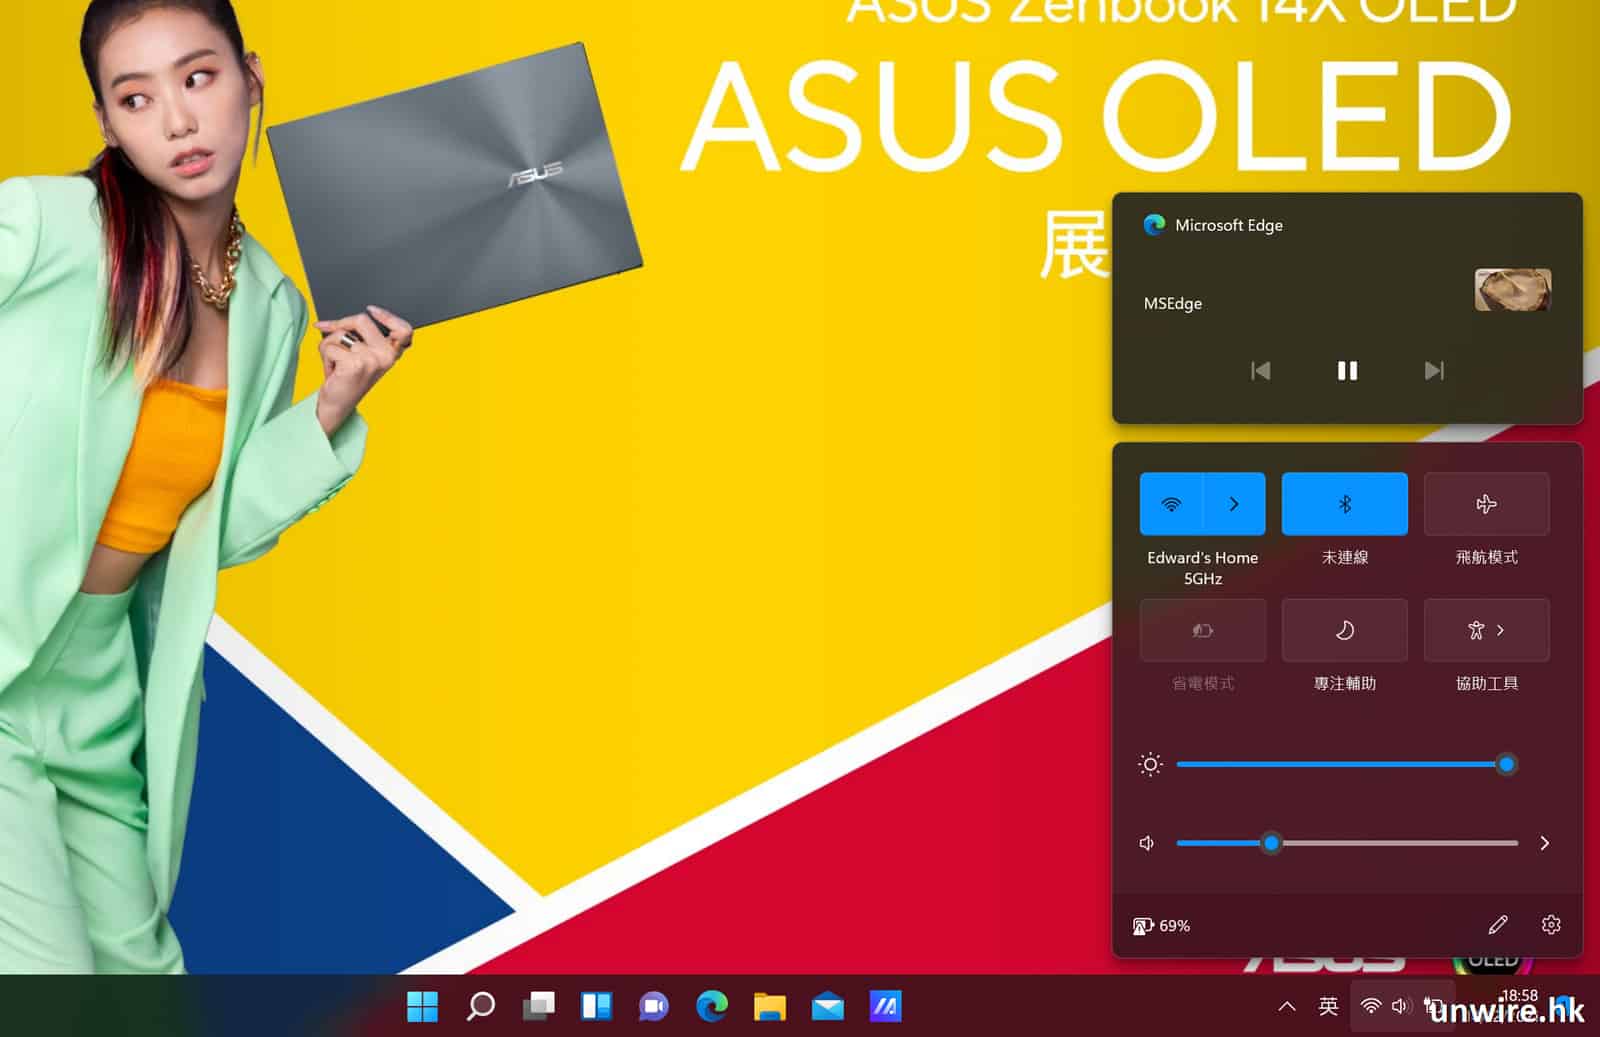Mute using the speaker icon beside volume slider
Viewport: 1600px width, 1037px height.
point(1147,843)
